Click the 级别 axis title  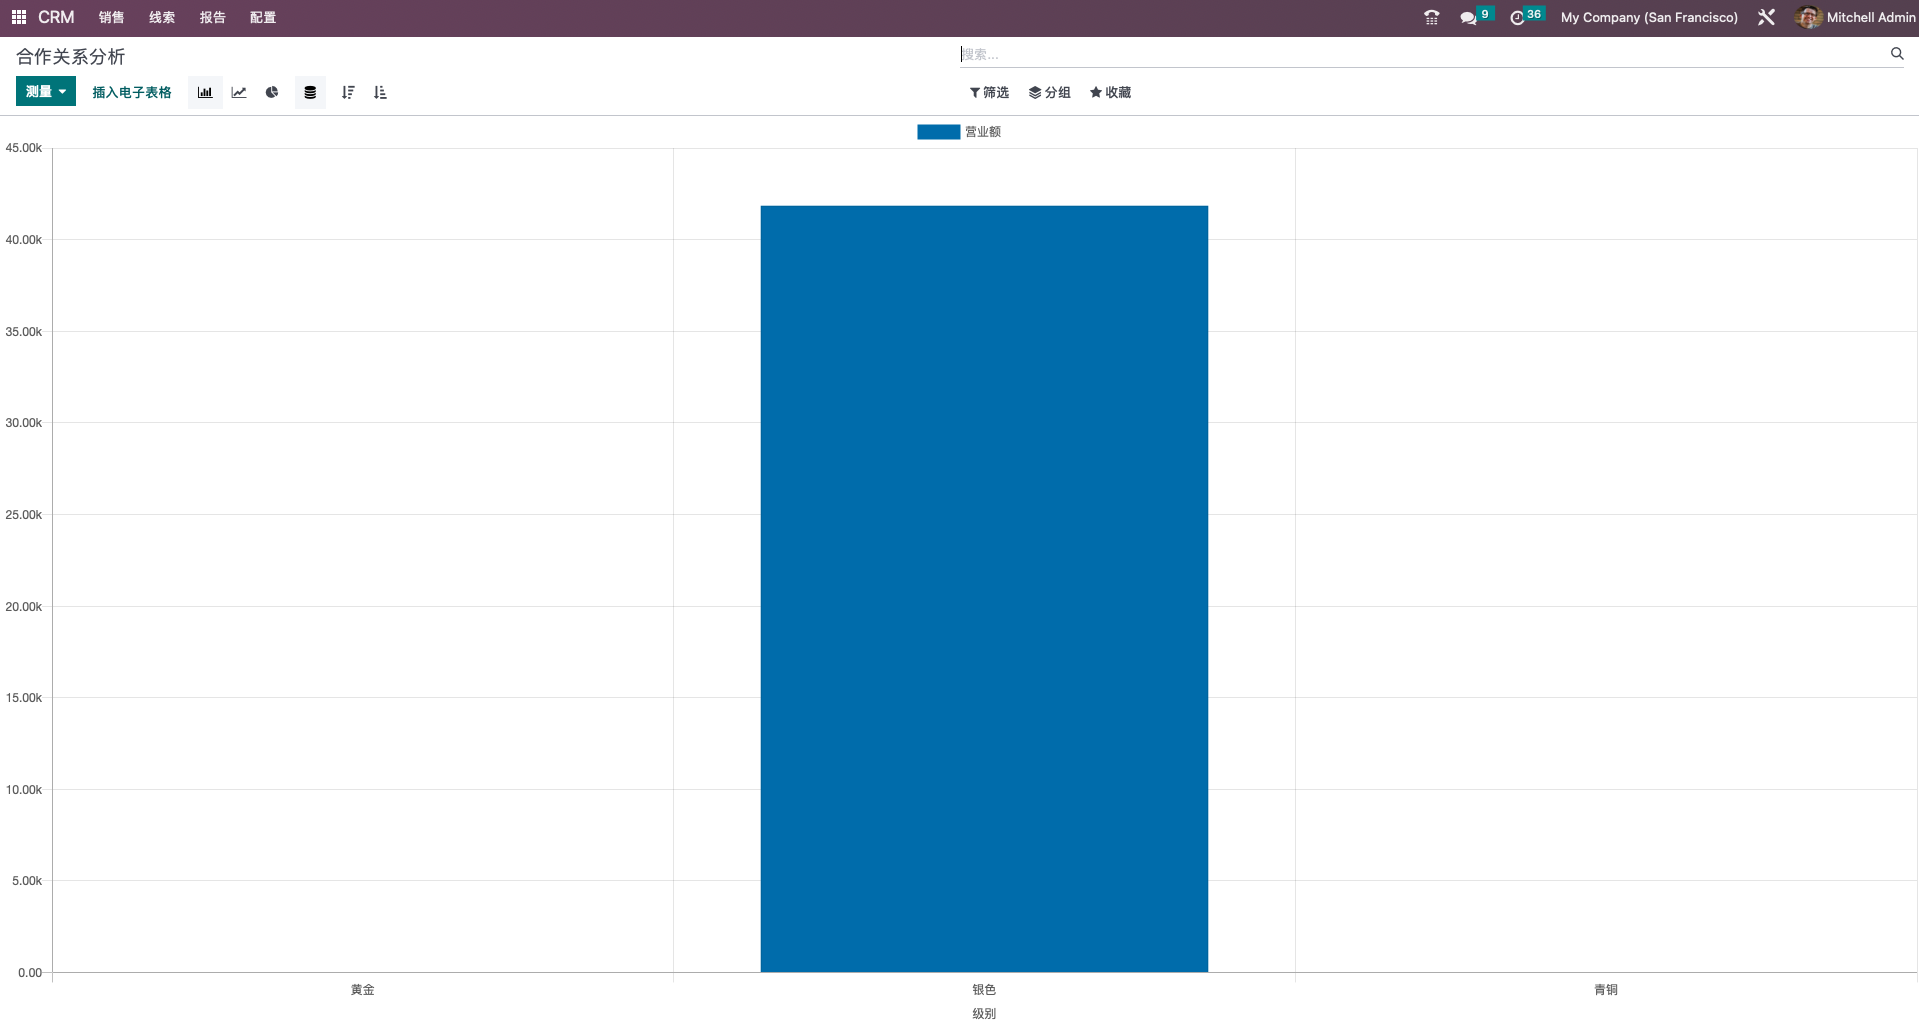pos(984,1013)
